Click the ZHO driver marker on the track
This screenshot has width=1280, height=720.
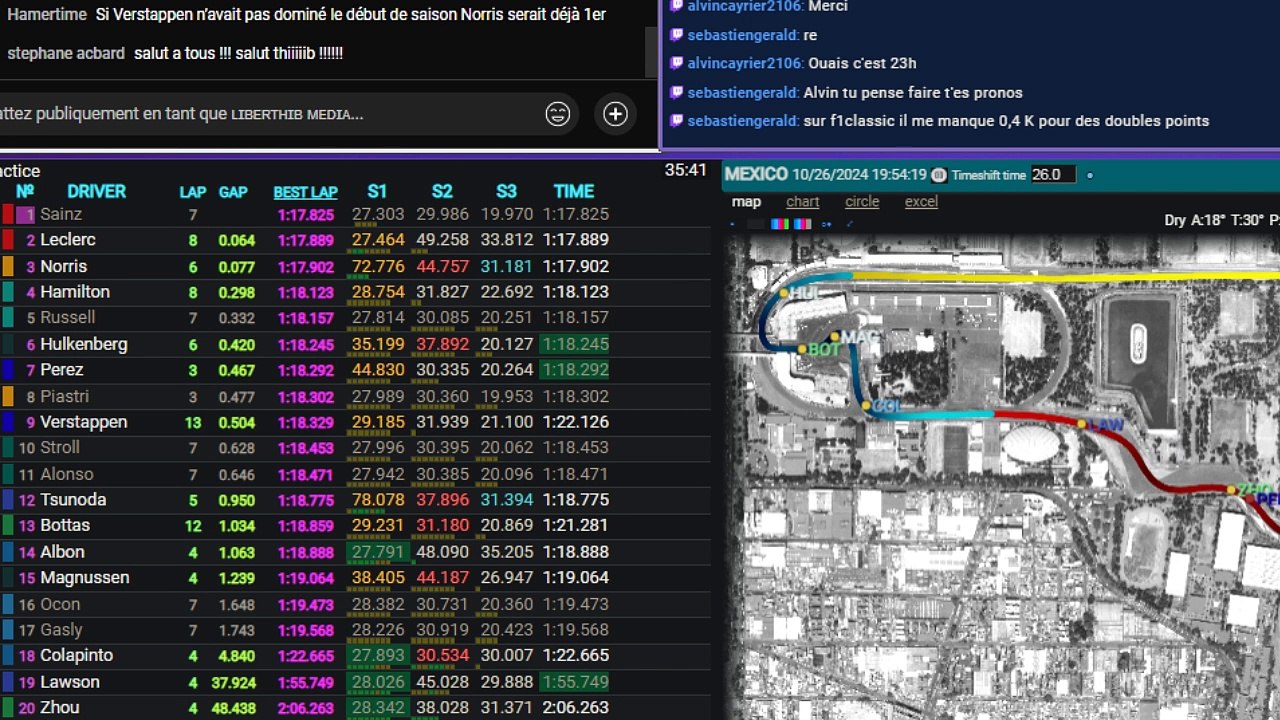[x=1231, y=490]
